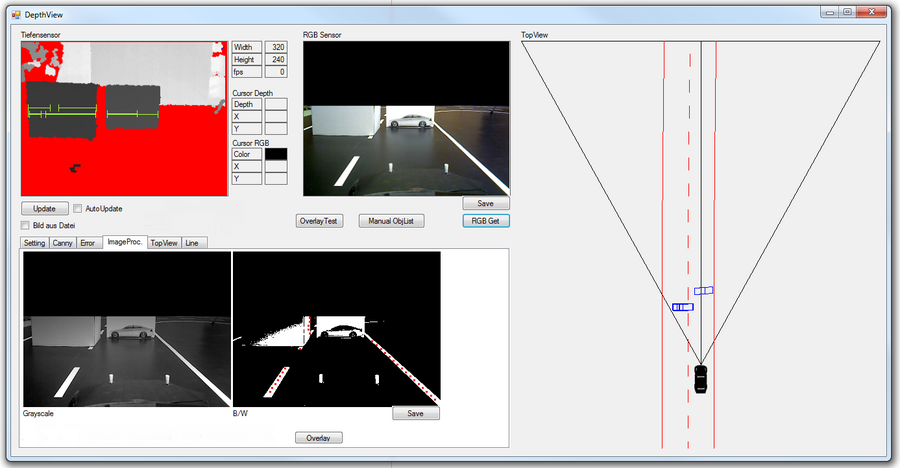
Task: Check the Bild aus Datei option
Action: (x=25, y=226)
